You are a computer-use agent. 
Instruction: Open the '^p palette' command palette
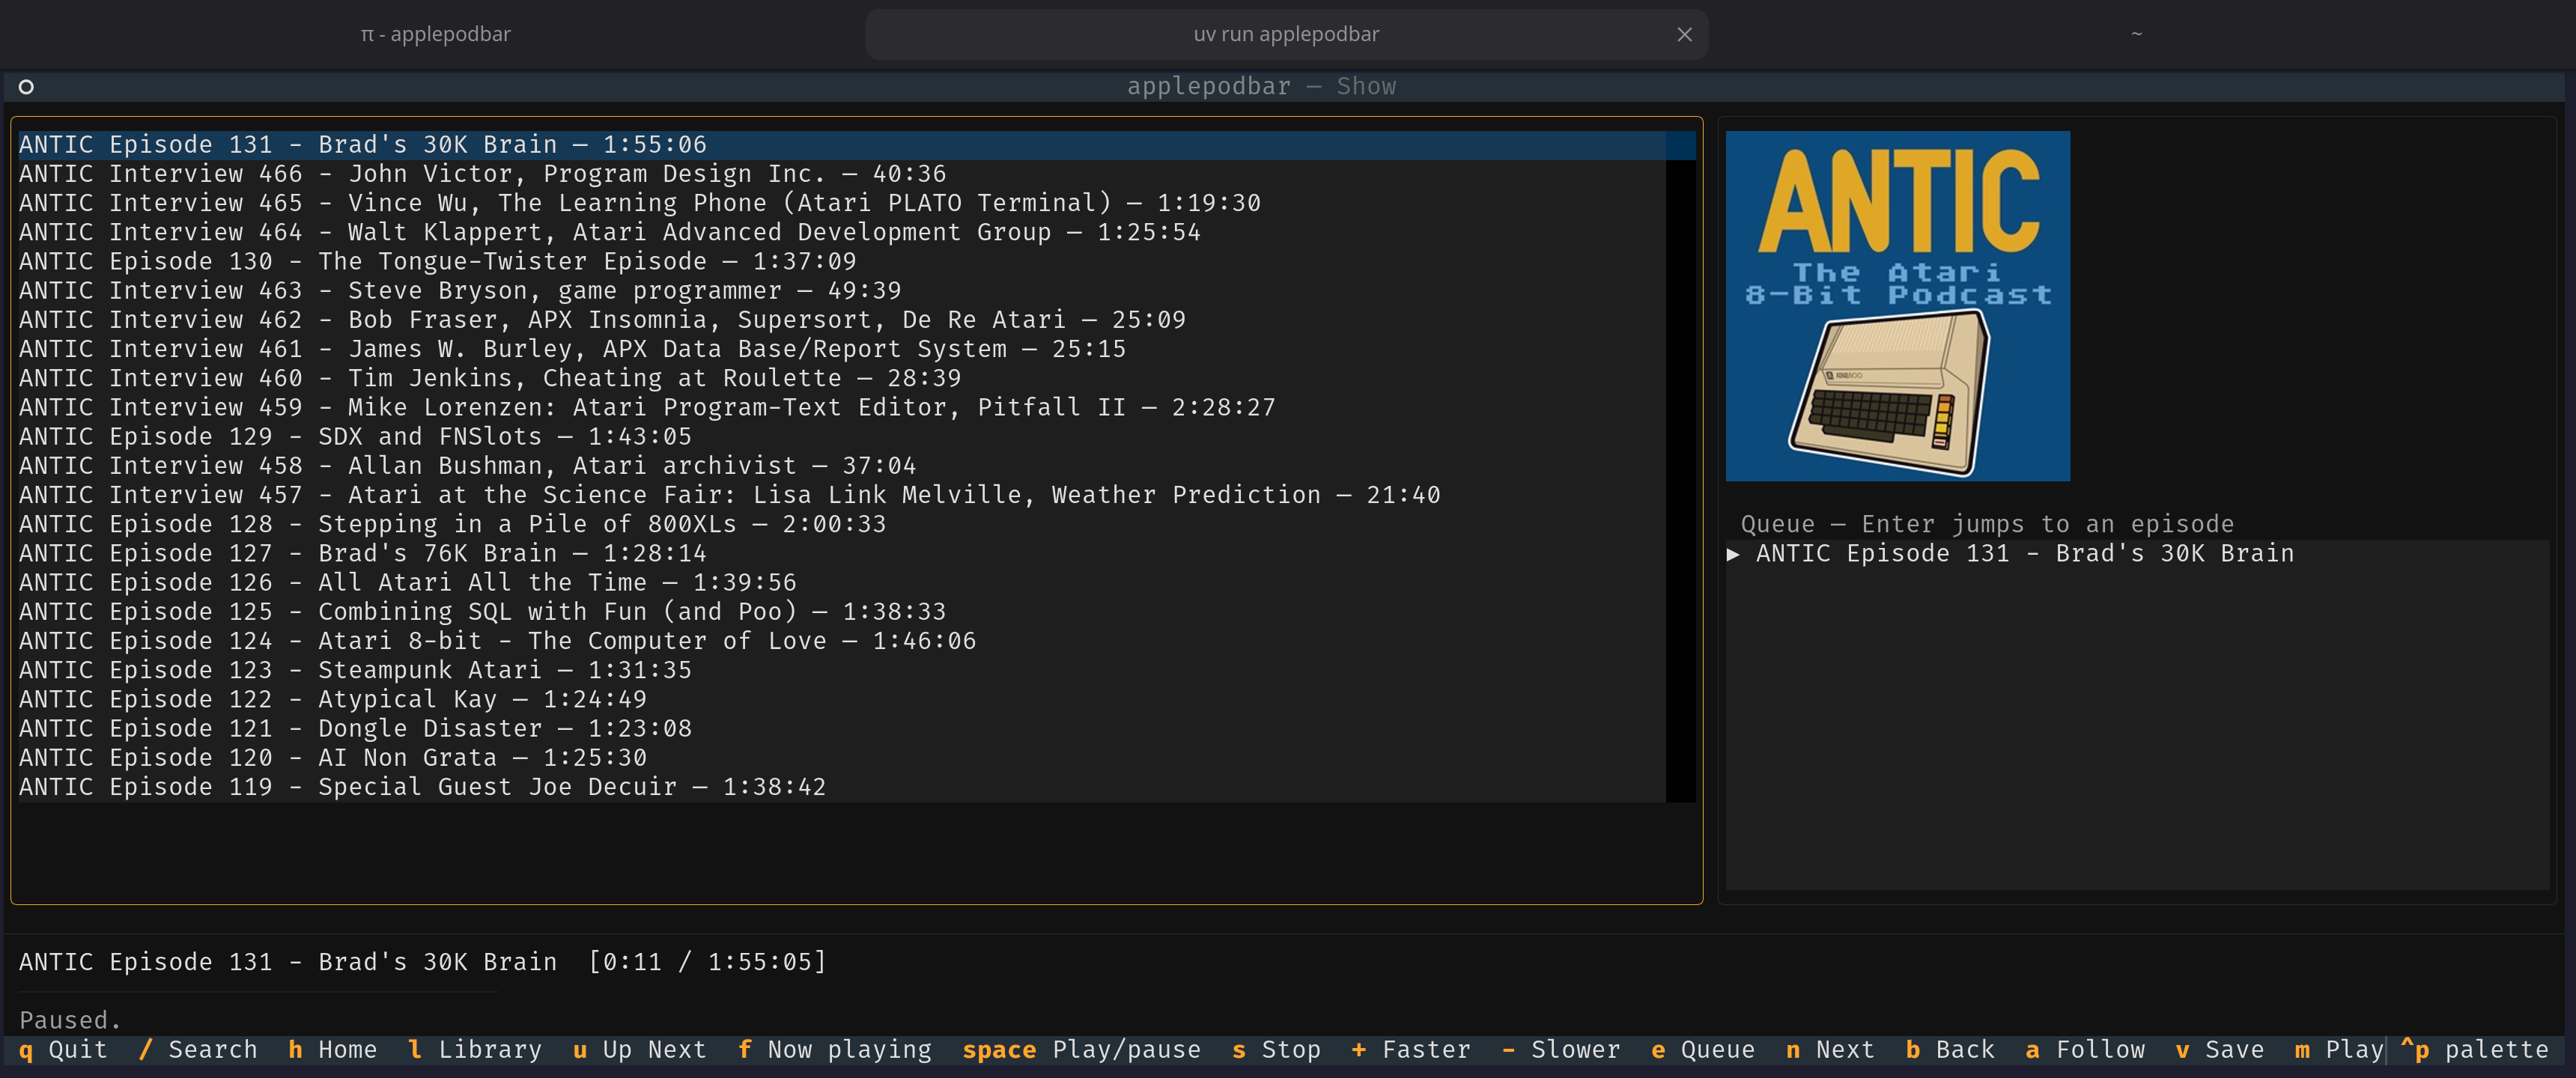2474,1049
